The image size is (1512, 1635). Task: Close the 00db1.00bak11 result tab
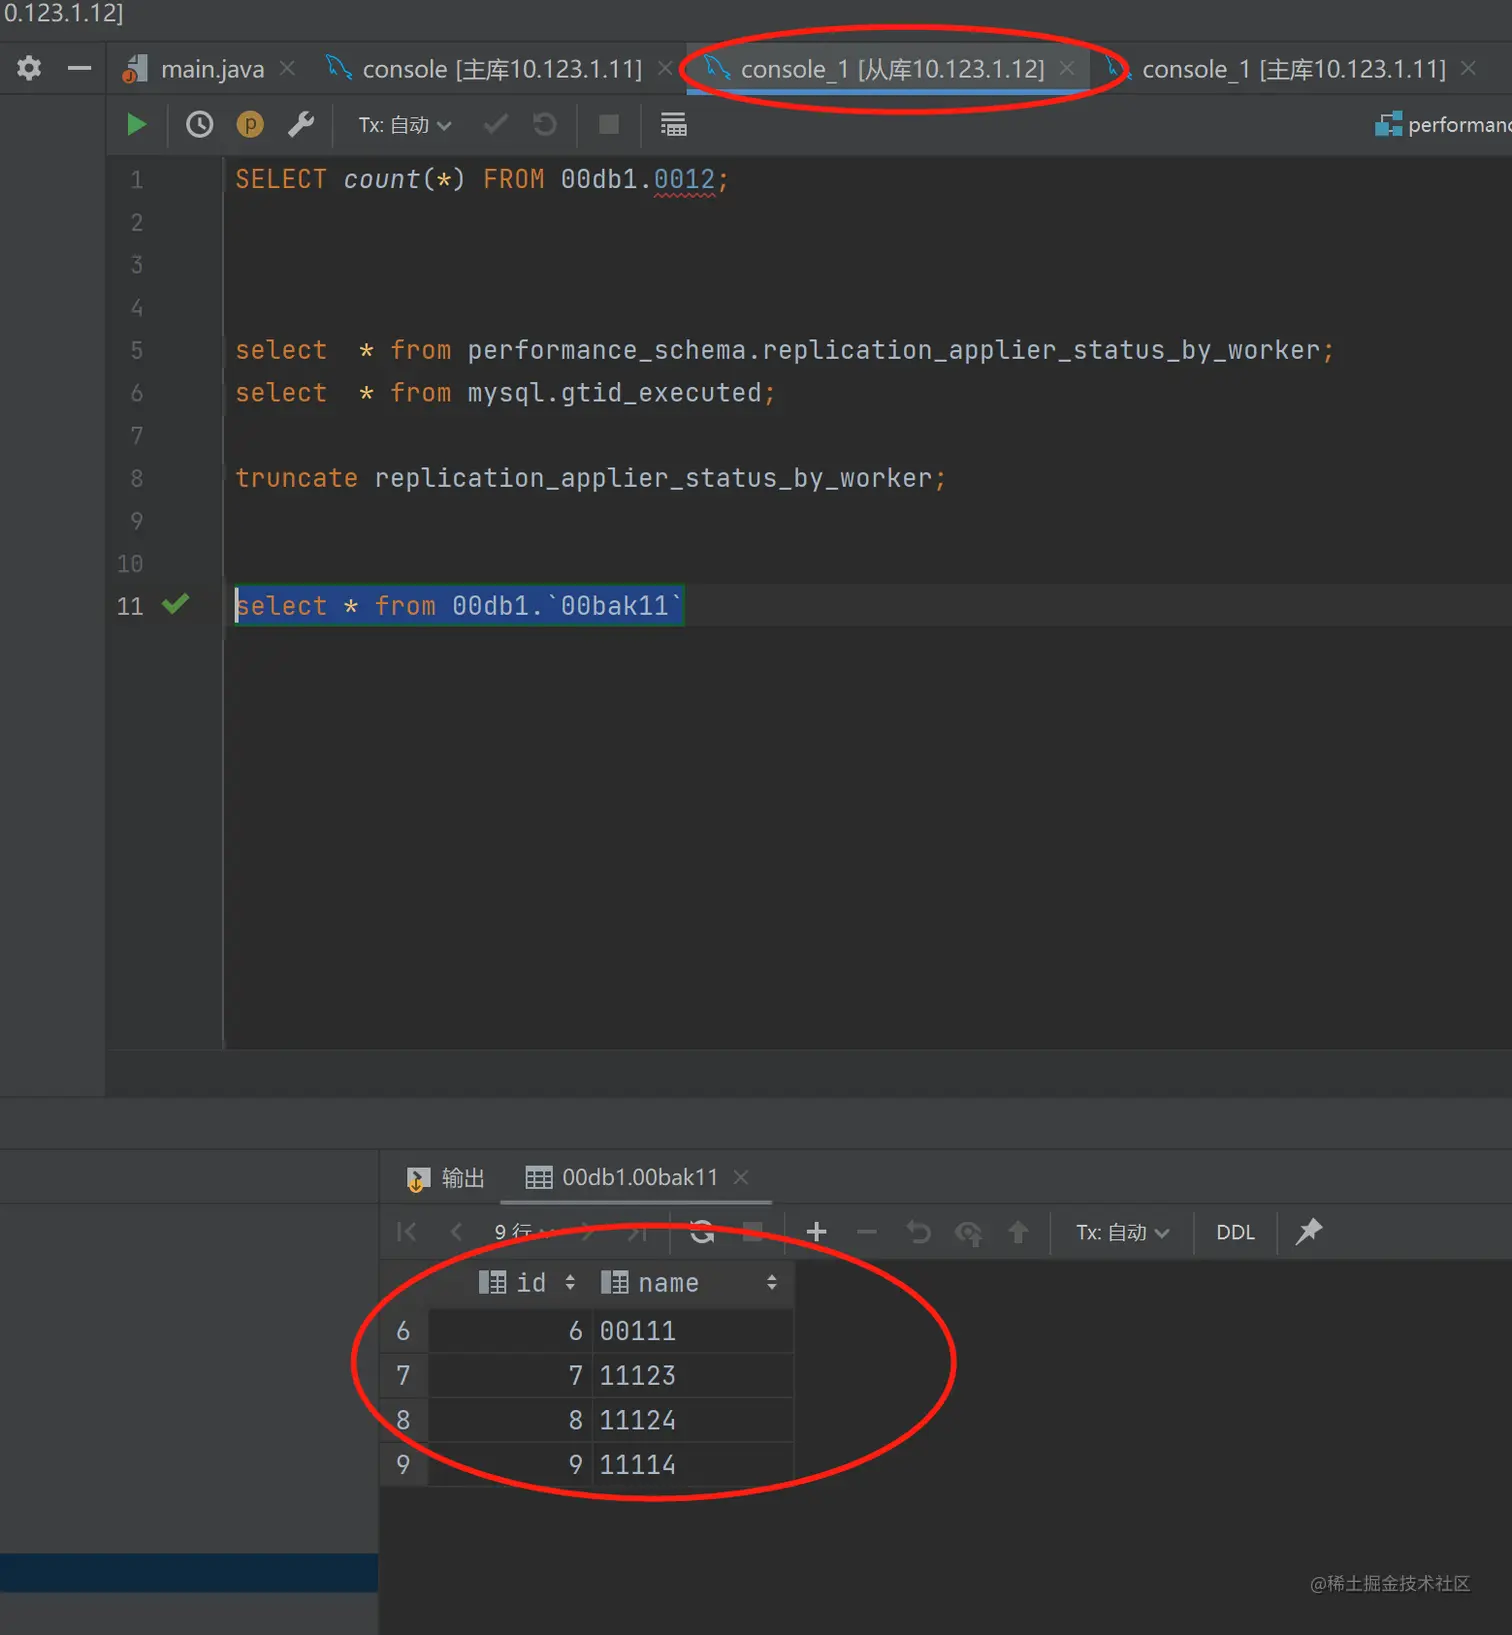coord(741,1177)
